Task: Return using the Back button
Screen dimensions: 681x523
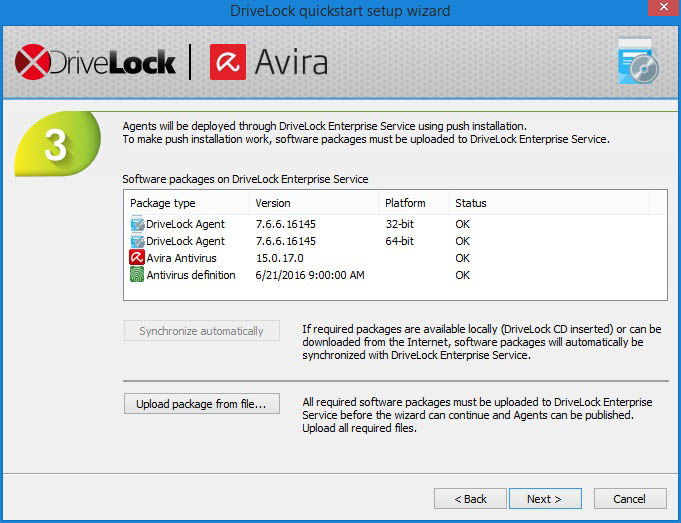Action: (x=470, y=498)
